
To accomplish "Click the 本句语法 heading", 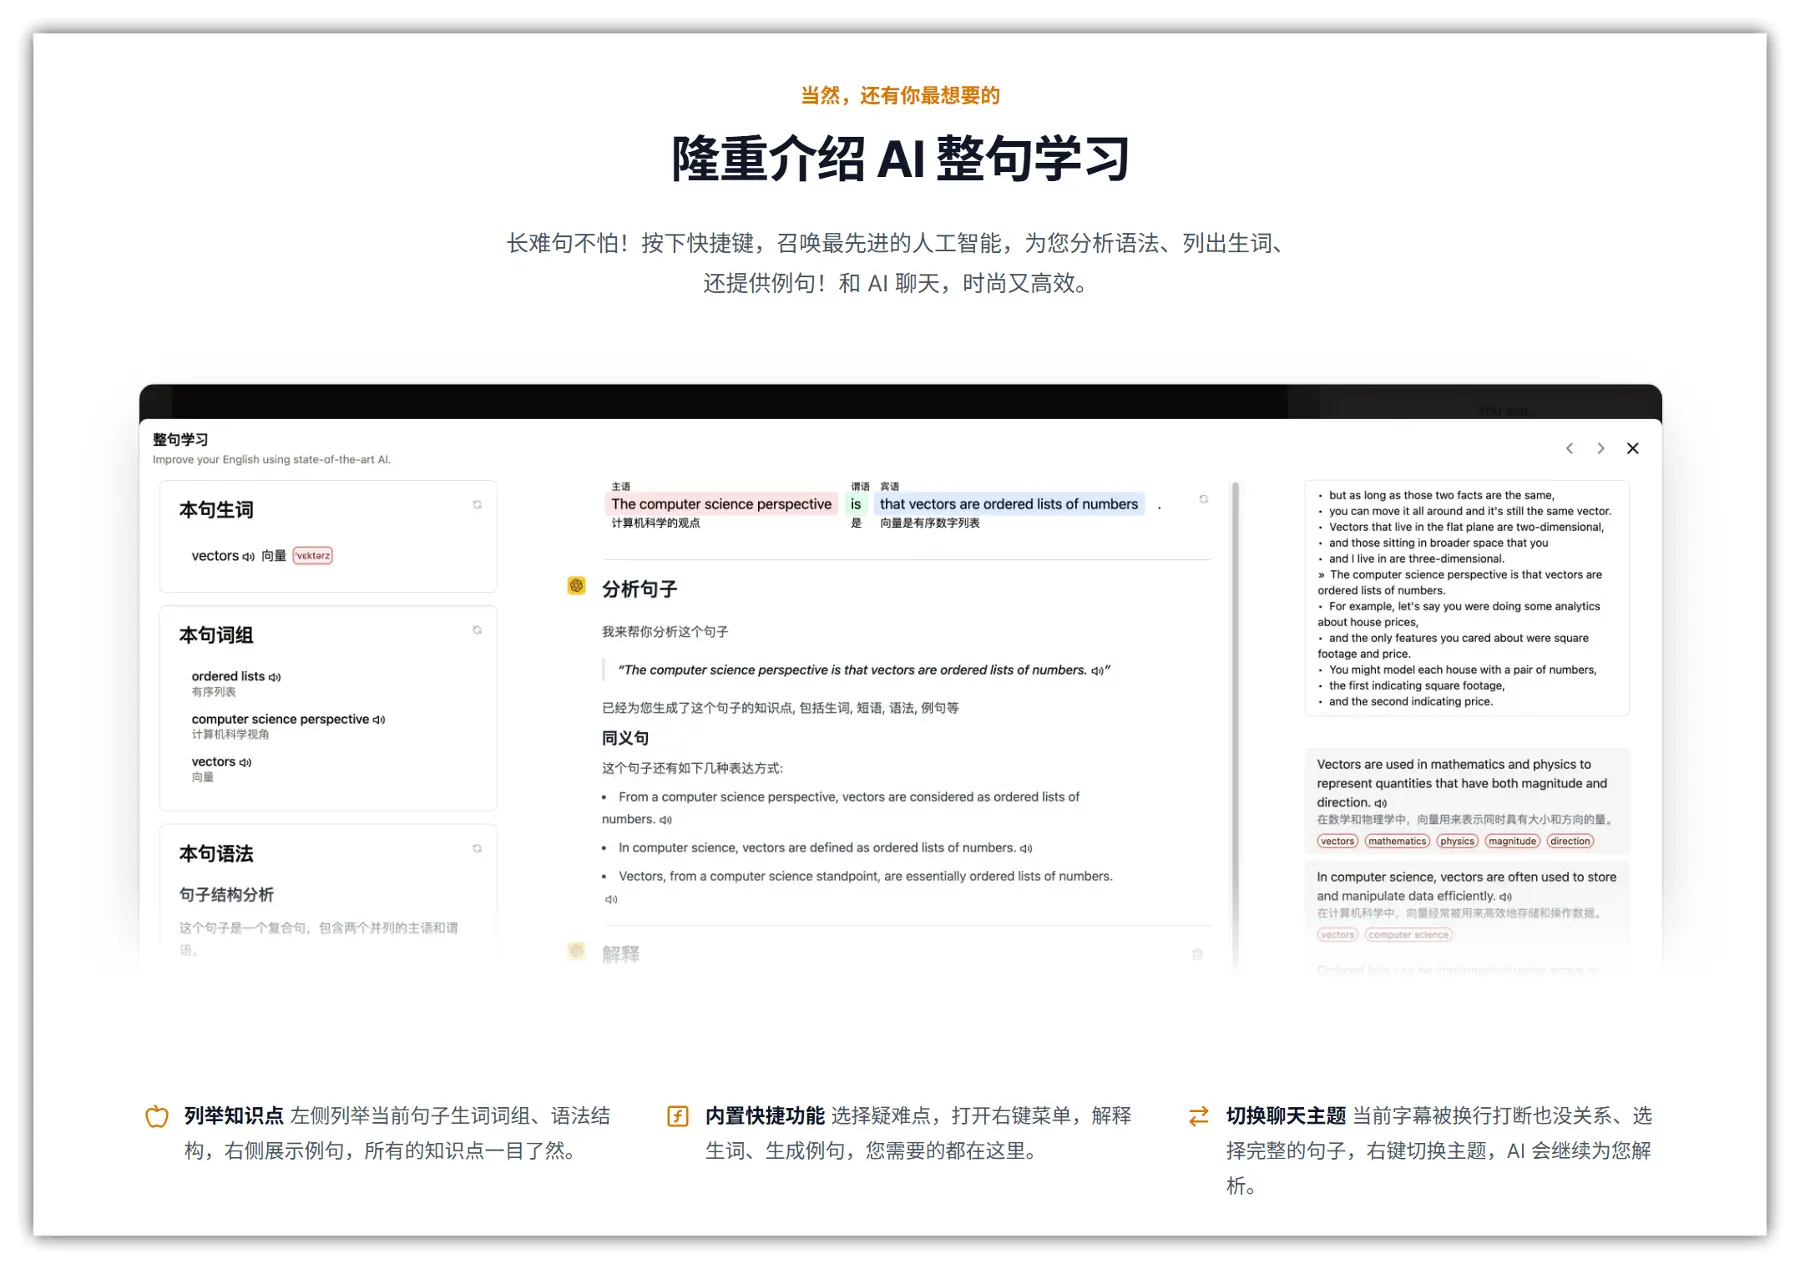I will [x=216, y=854].
